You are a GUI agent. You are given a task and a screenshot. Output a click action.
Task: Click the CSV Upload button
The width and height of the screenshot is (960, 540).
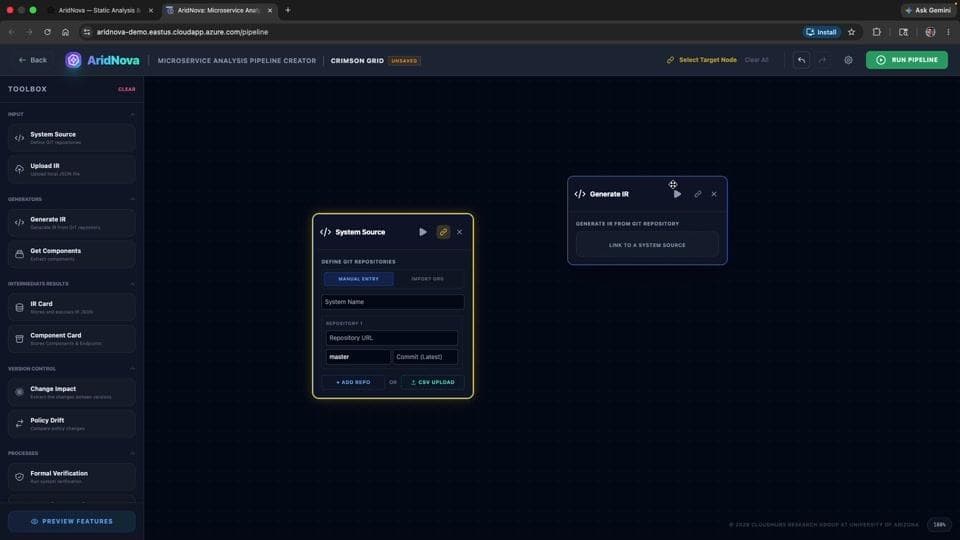click(x=432, y=382)
